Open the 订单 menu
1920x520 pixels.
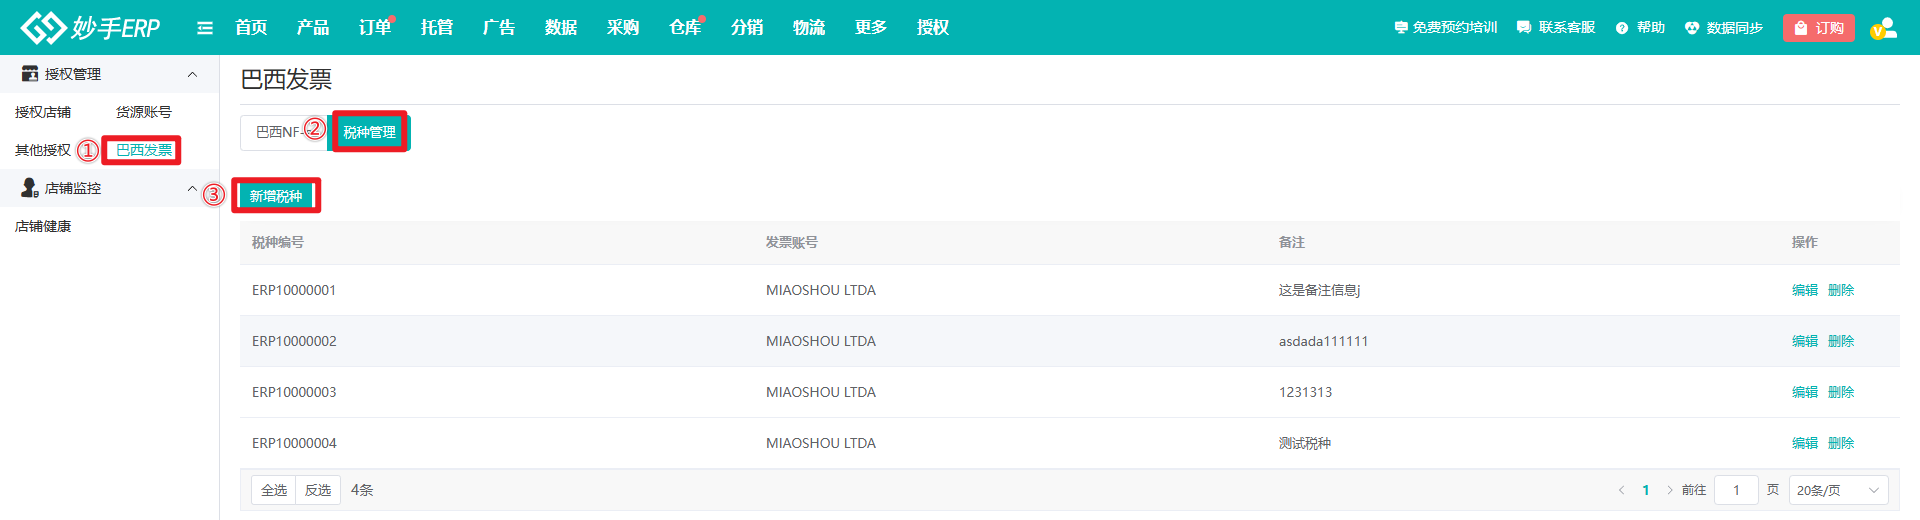click(375, 28)
